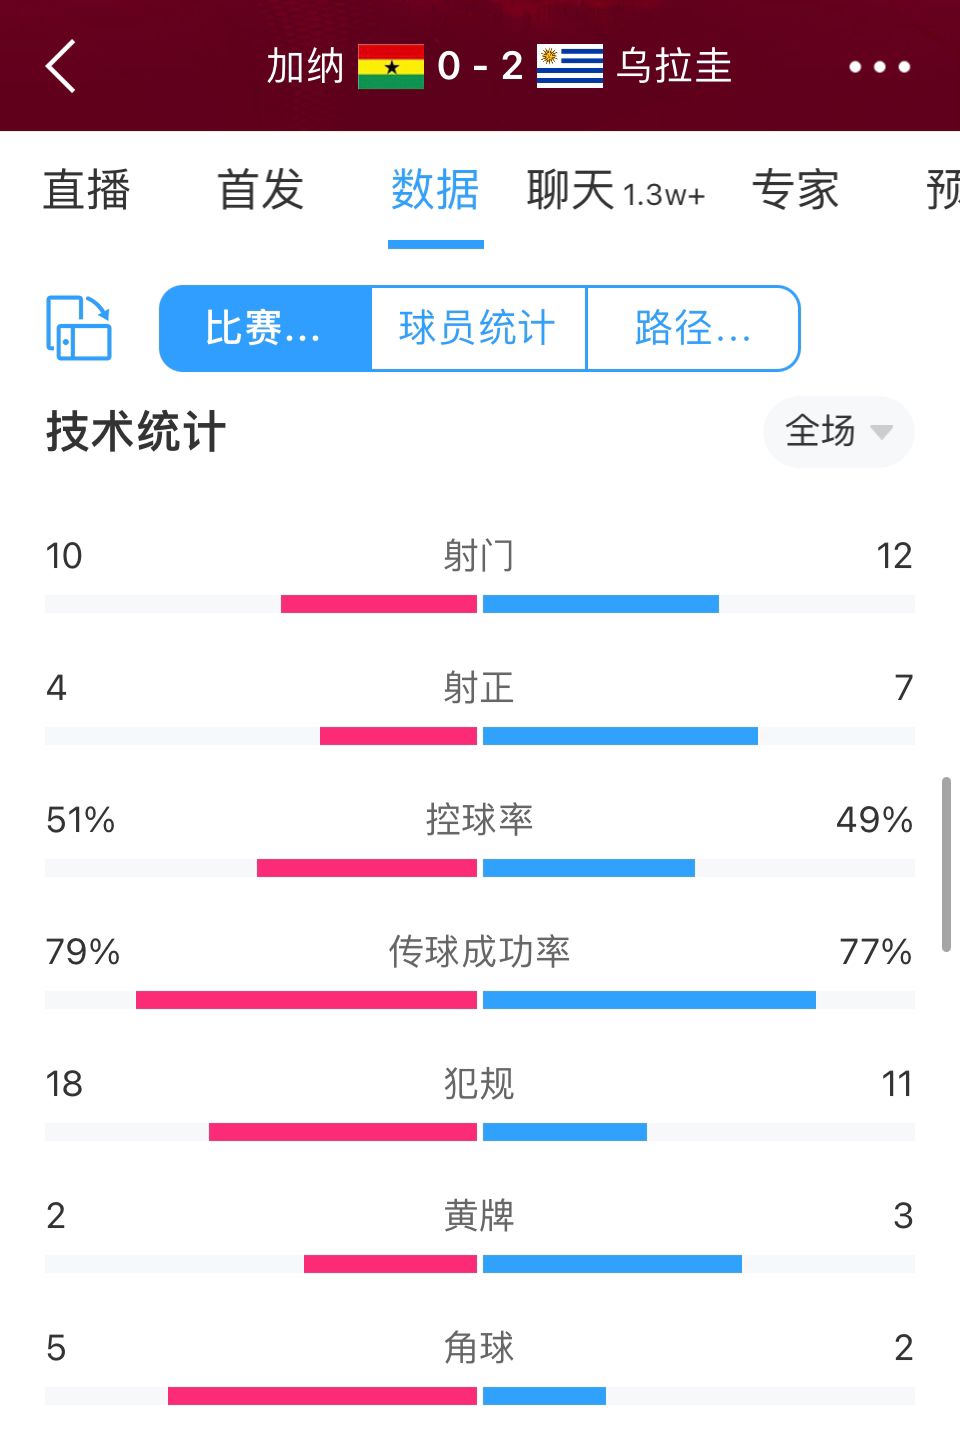This screenshot has height=1455, width=960.
Task: Tap the Uruguay flag icon
Action: [570, 67]
